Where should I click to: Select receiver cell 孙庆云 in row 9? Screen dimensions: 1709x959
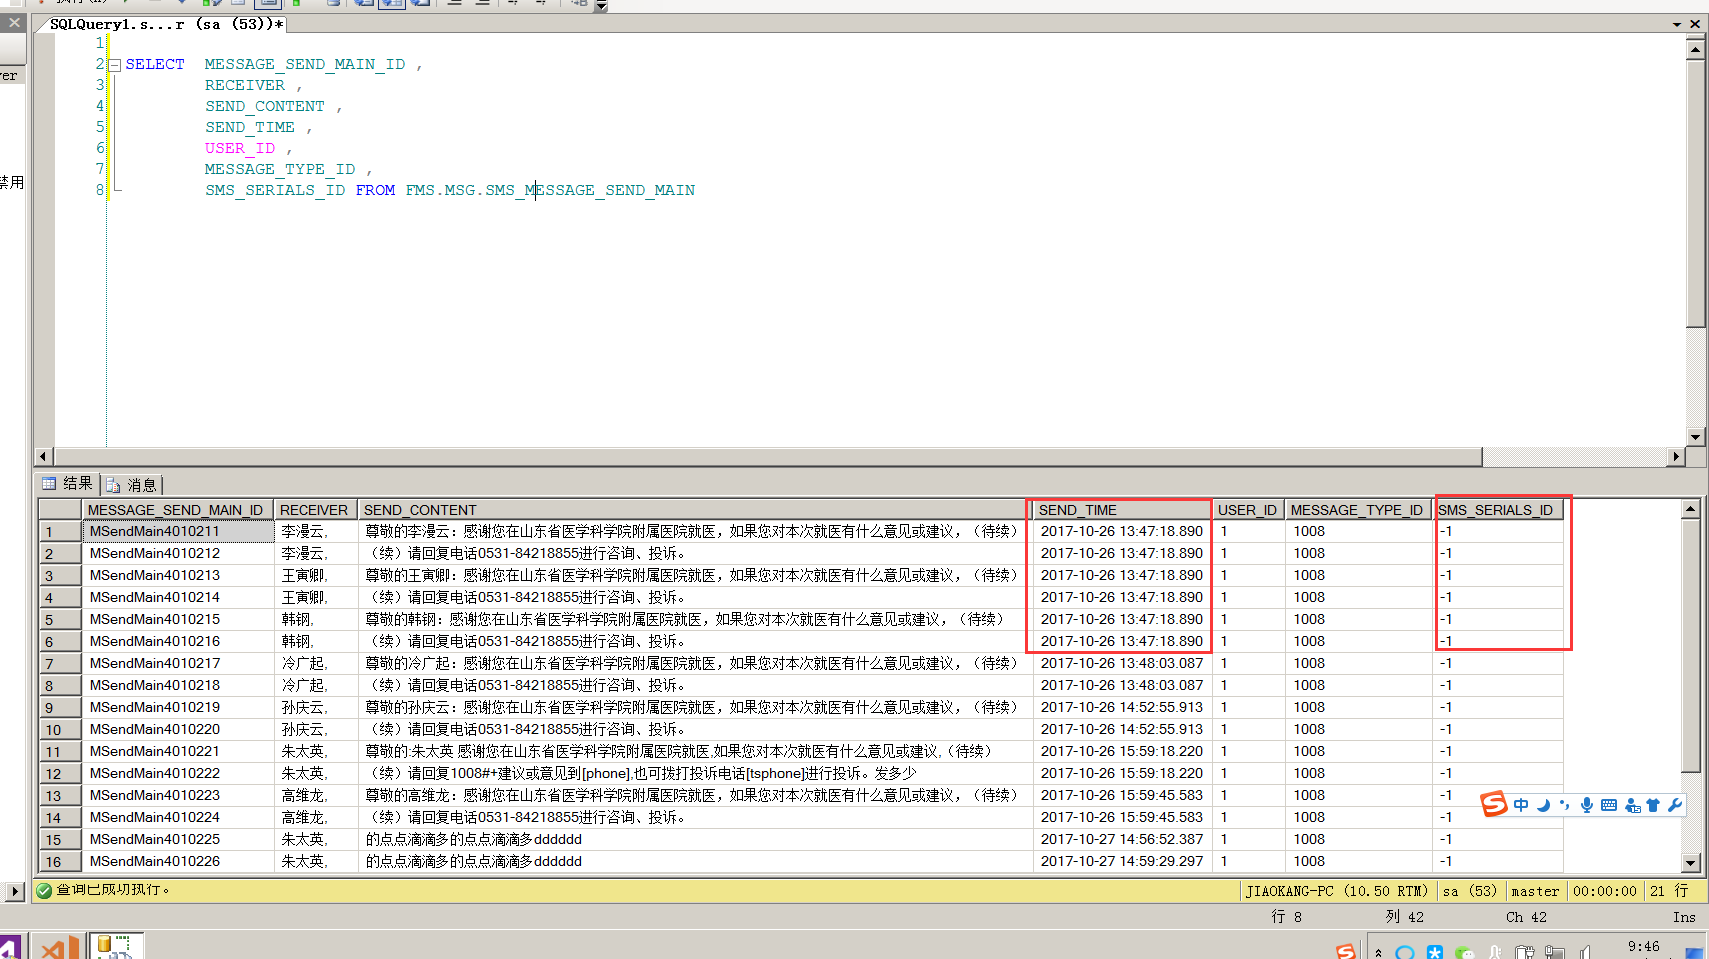coord(316,708)
